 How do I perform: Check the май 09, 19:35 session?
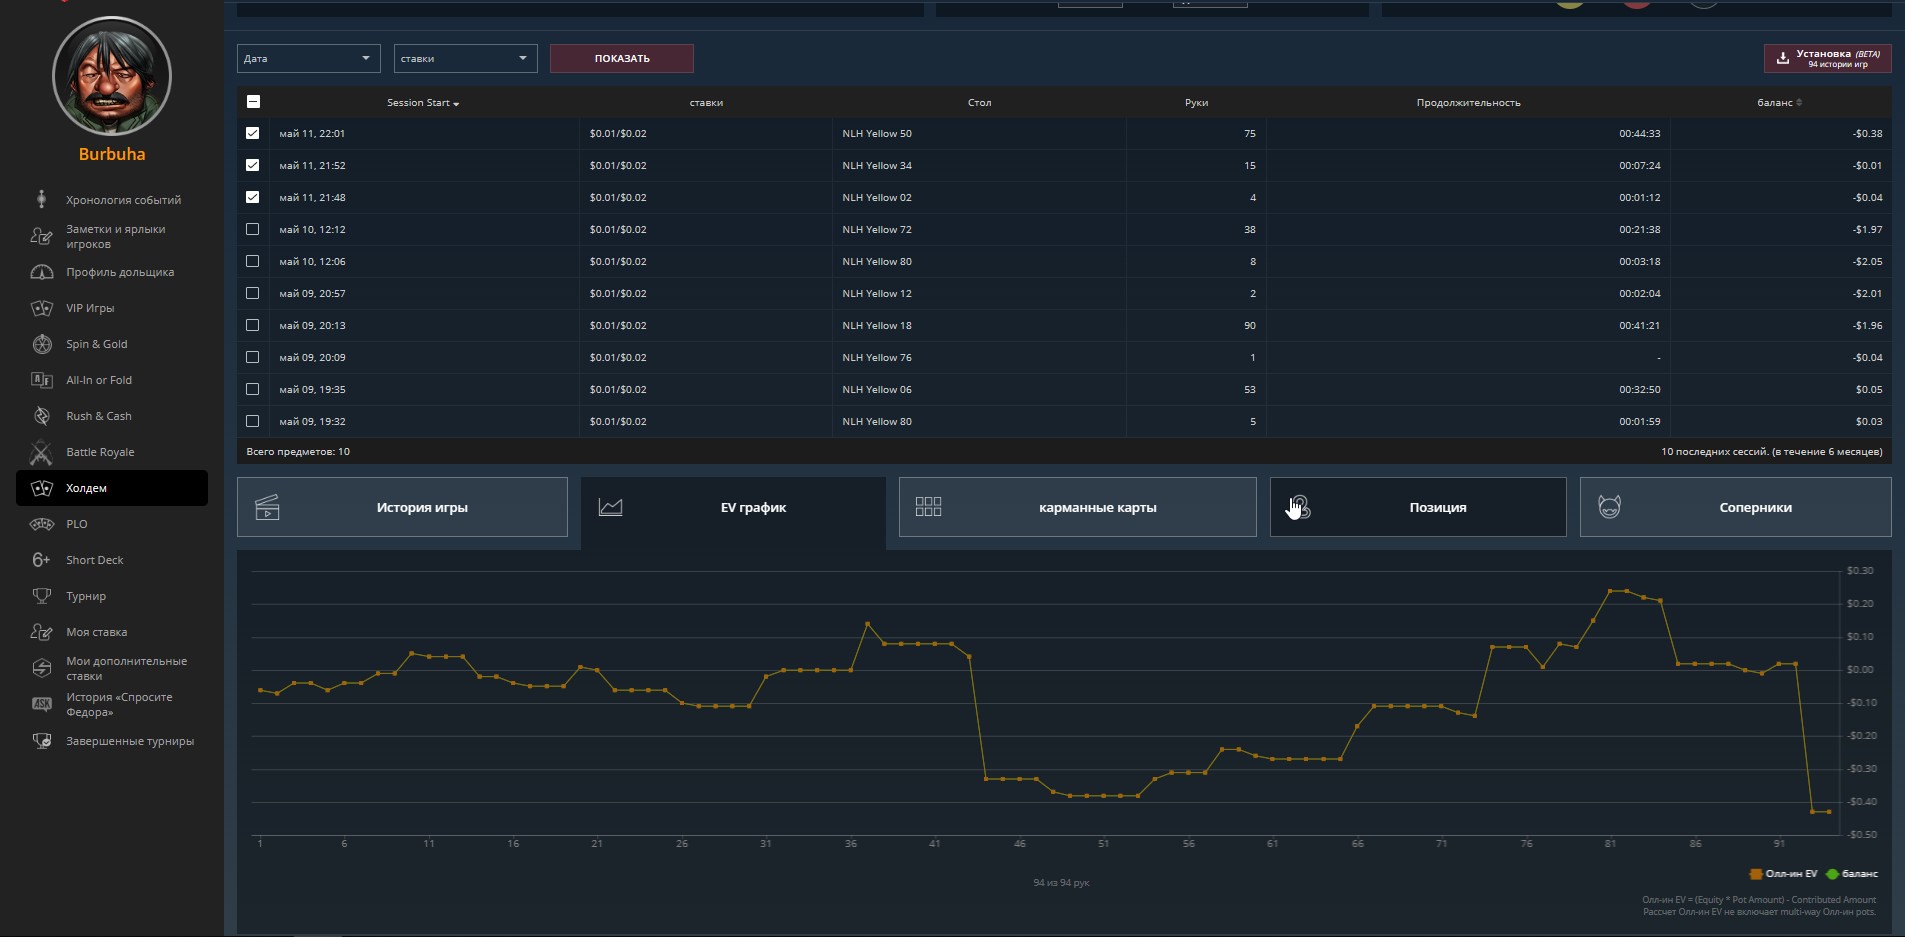(252, 389)
